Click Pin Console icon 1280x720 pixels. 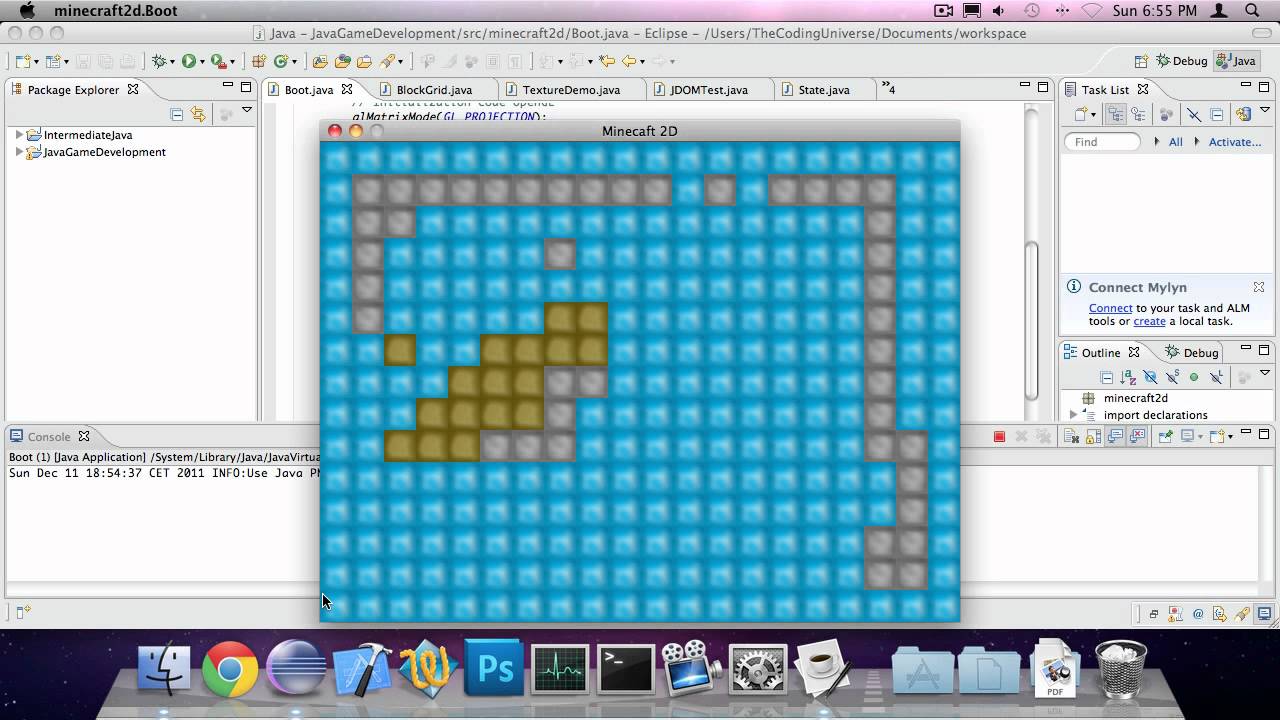[1165, 436]
